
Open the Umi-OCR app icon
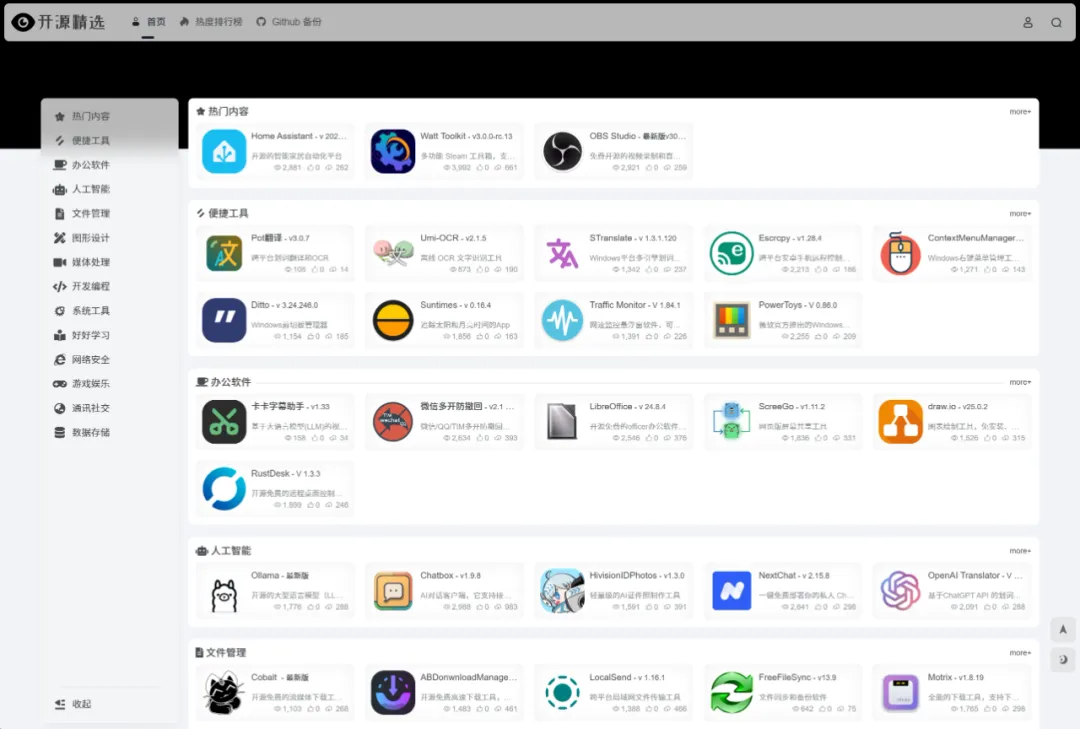click(x=393, y=254)
